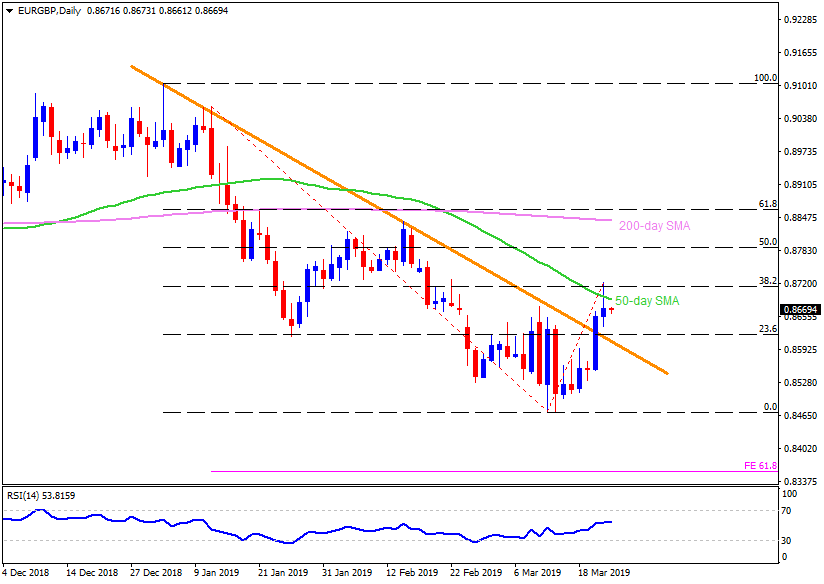Click the 0.0 Fibonacci level label
Image resolution: width=824 pixels, height=584 pixels.
(x=770, y=406)
